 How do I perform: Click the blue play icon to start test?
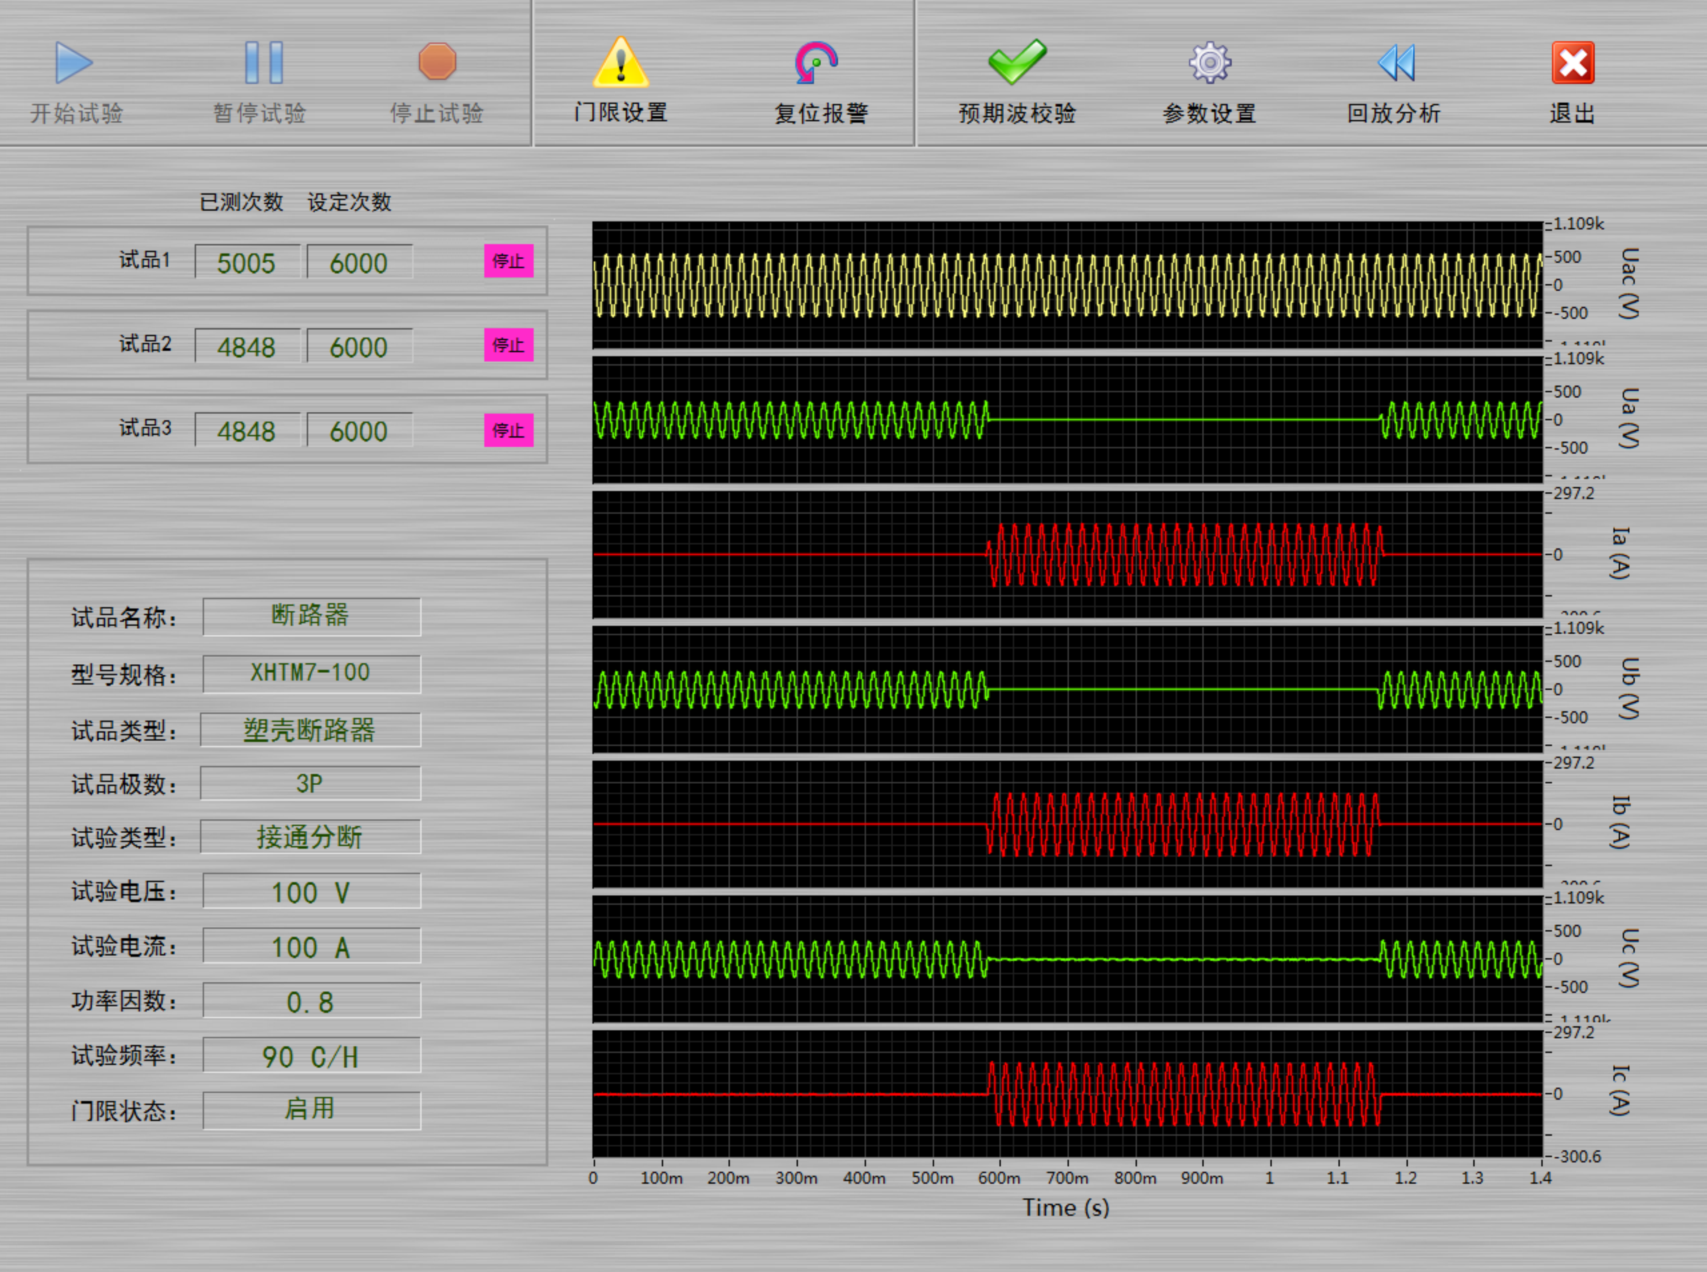tap(74, 64)
